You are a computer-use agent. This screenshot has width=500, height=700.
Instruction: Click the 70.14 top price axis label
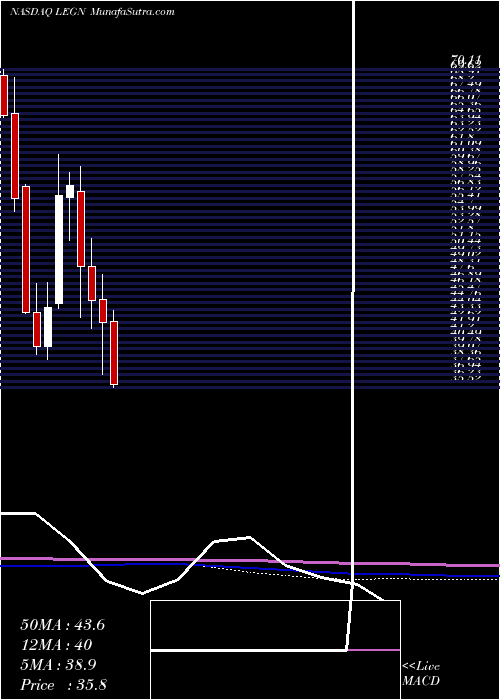[x=467, y=59]
